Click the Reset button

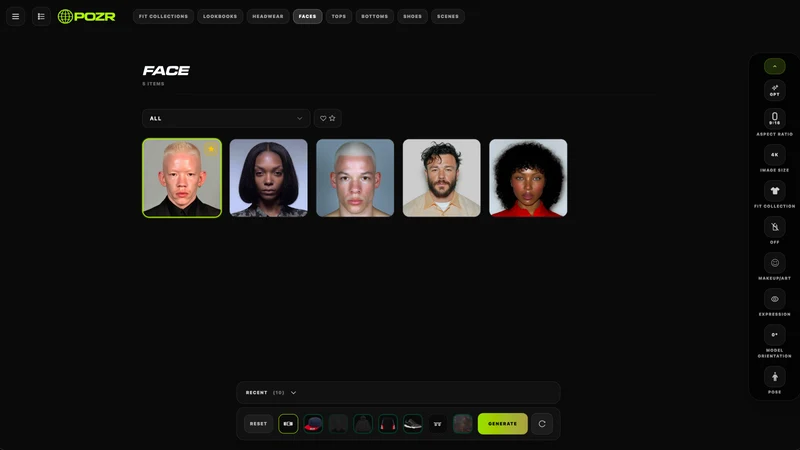point(258,424)
